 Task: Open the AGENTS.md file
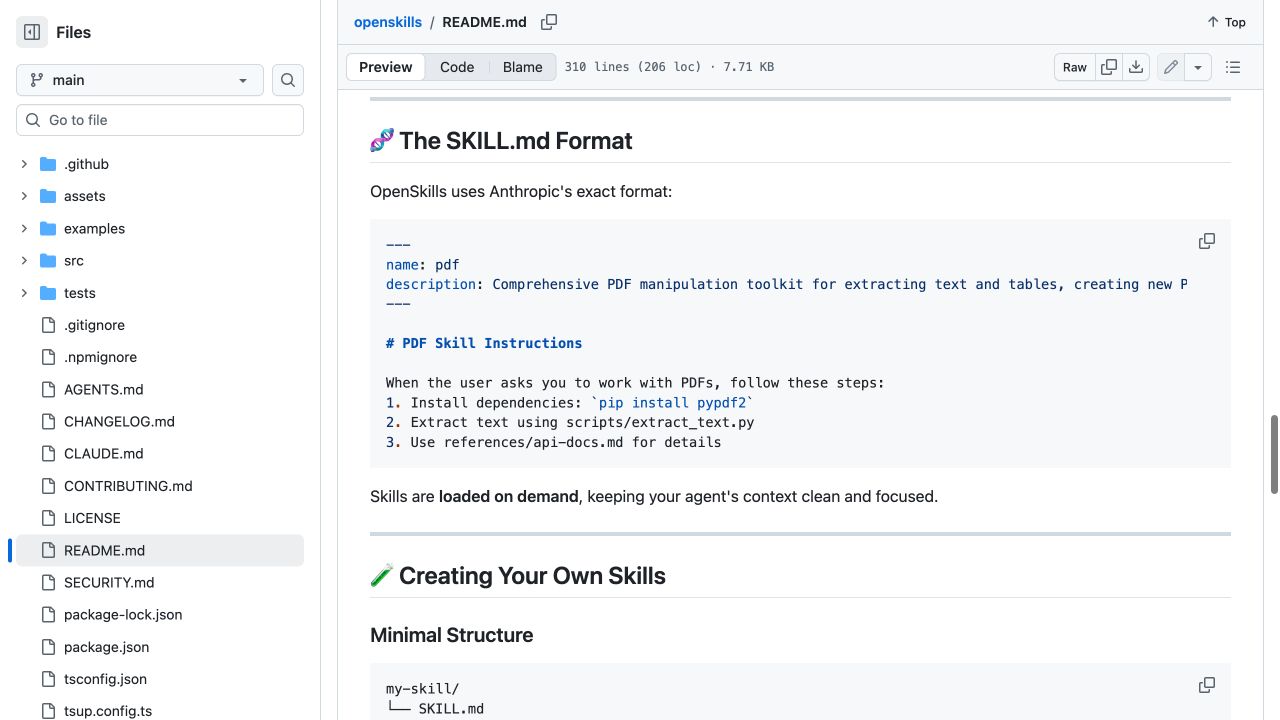(103, 389)
